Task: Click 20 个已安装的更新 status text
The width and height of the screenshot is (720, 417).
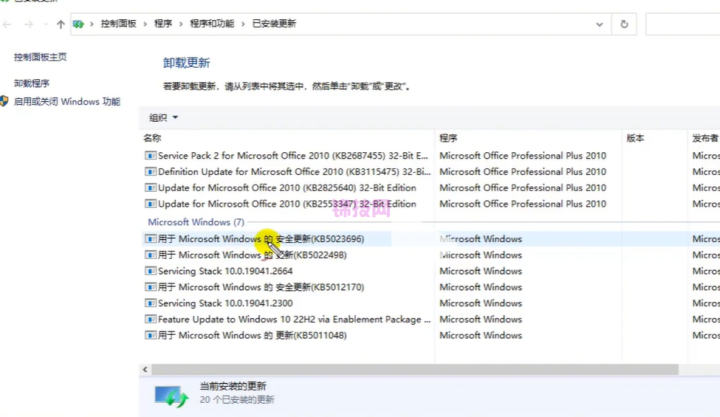Action: [237, 400]
